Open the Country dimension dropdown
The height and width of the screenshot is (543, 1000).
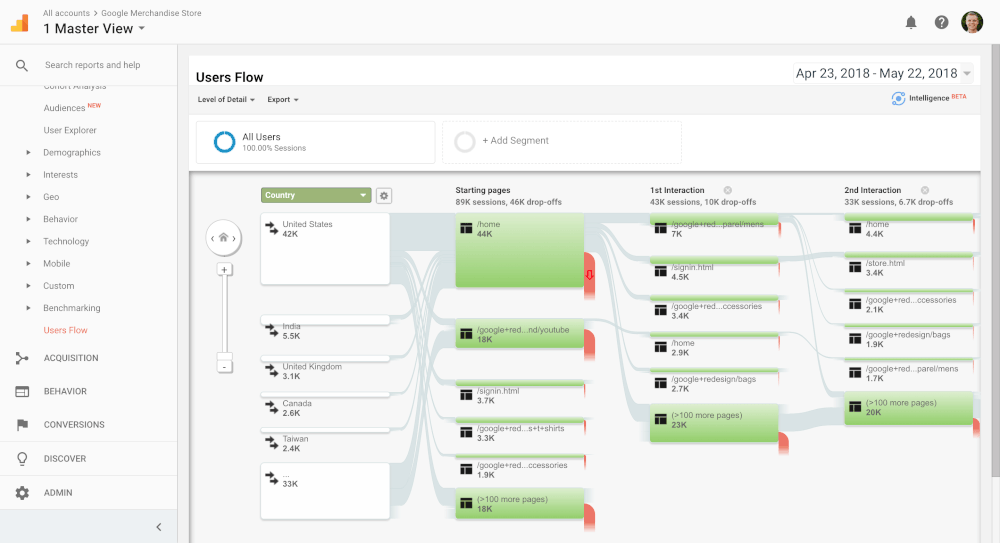[x=316, y=196]
